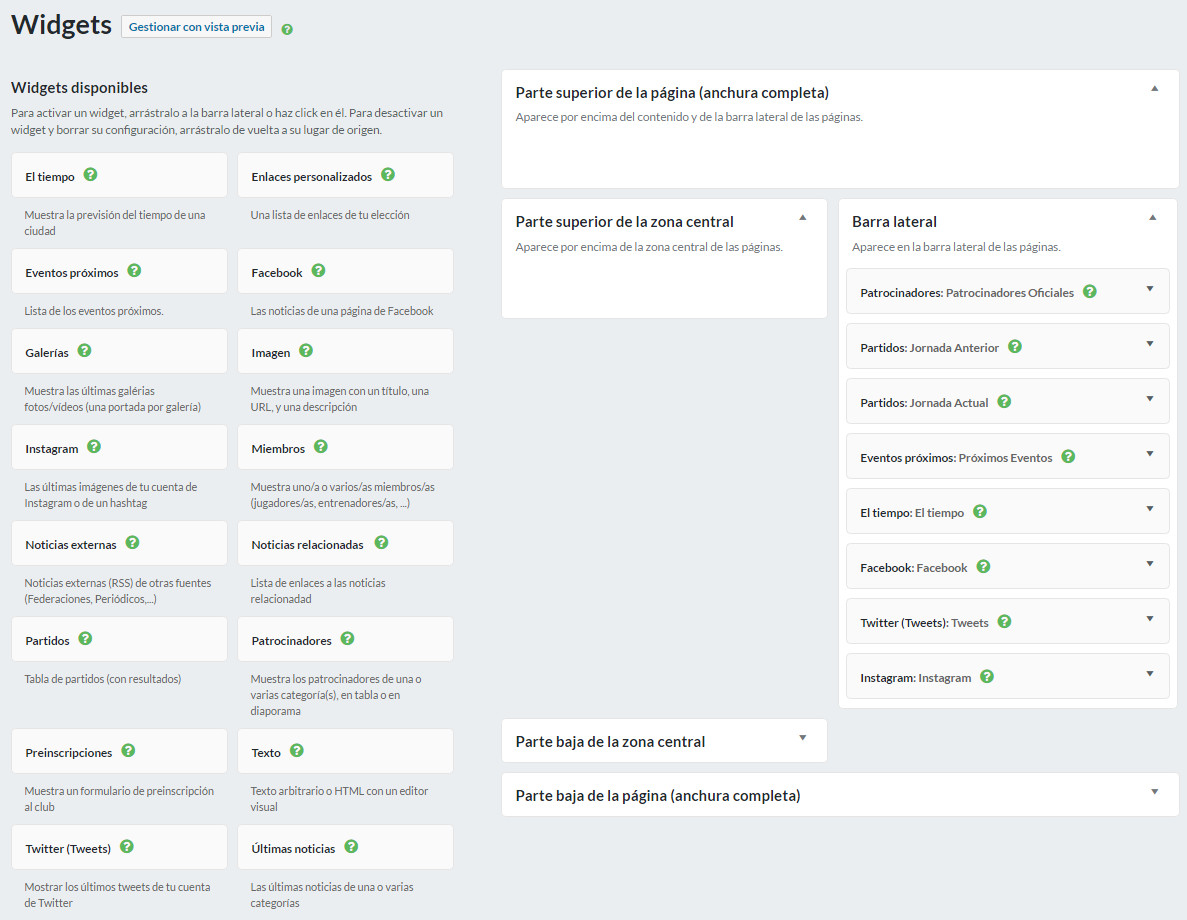
Task: Add the Texto widget
Action: click(345, 751)
